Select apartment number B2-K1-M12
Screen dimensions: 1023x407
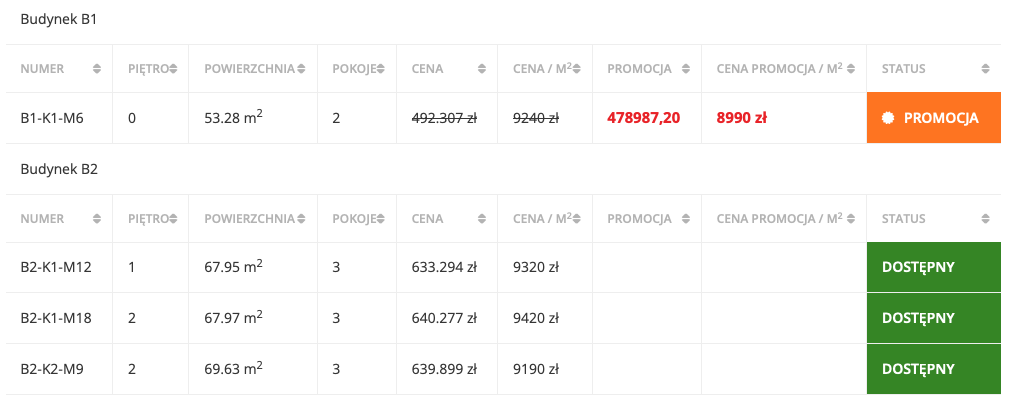(x=55, y=267)
